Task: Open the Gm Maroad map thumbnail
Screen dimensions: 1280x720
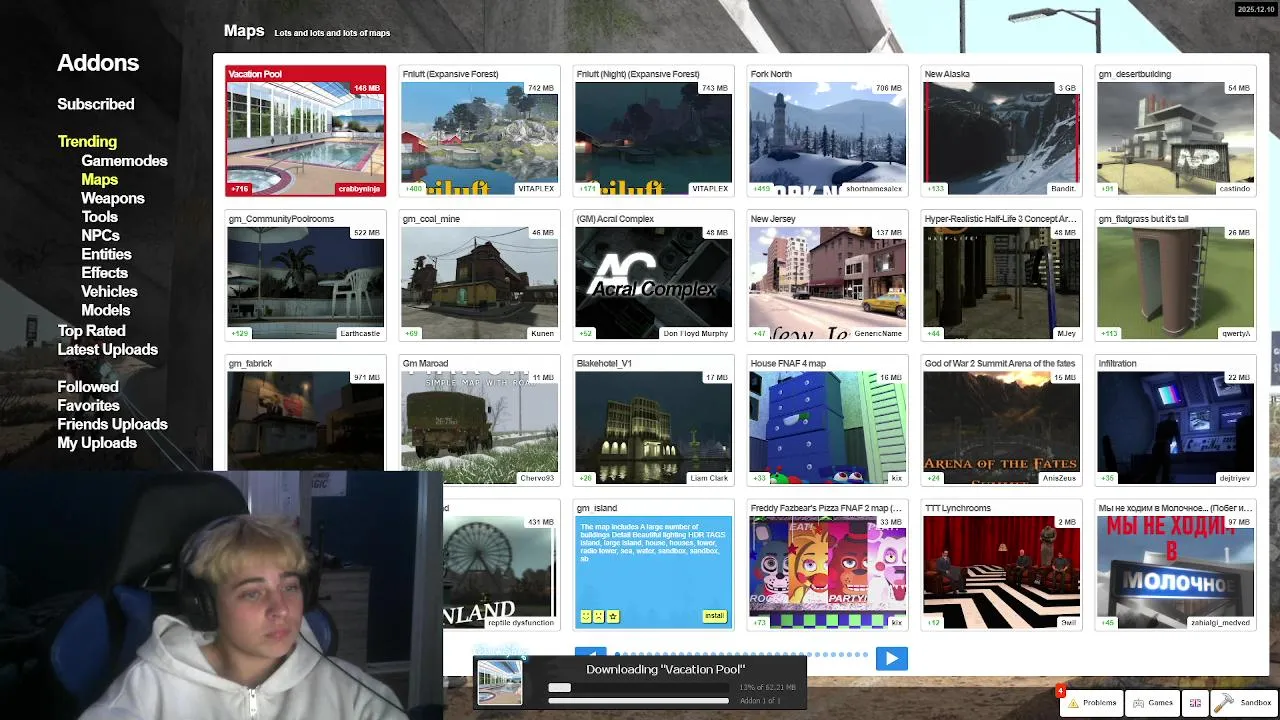Action: click(479, 421)
